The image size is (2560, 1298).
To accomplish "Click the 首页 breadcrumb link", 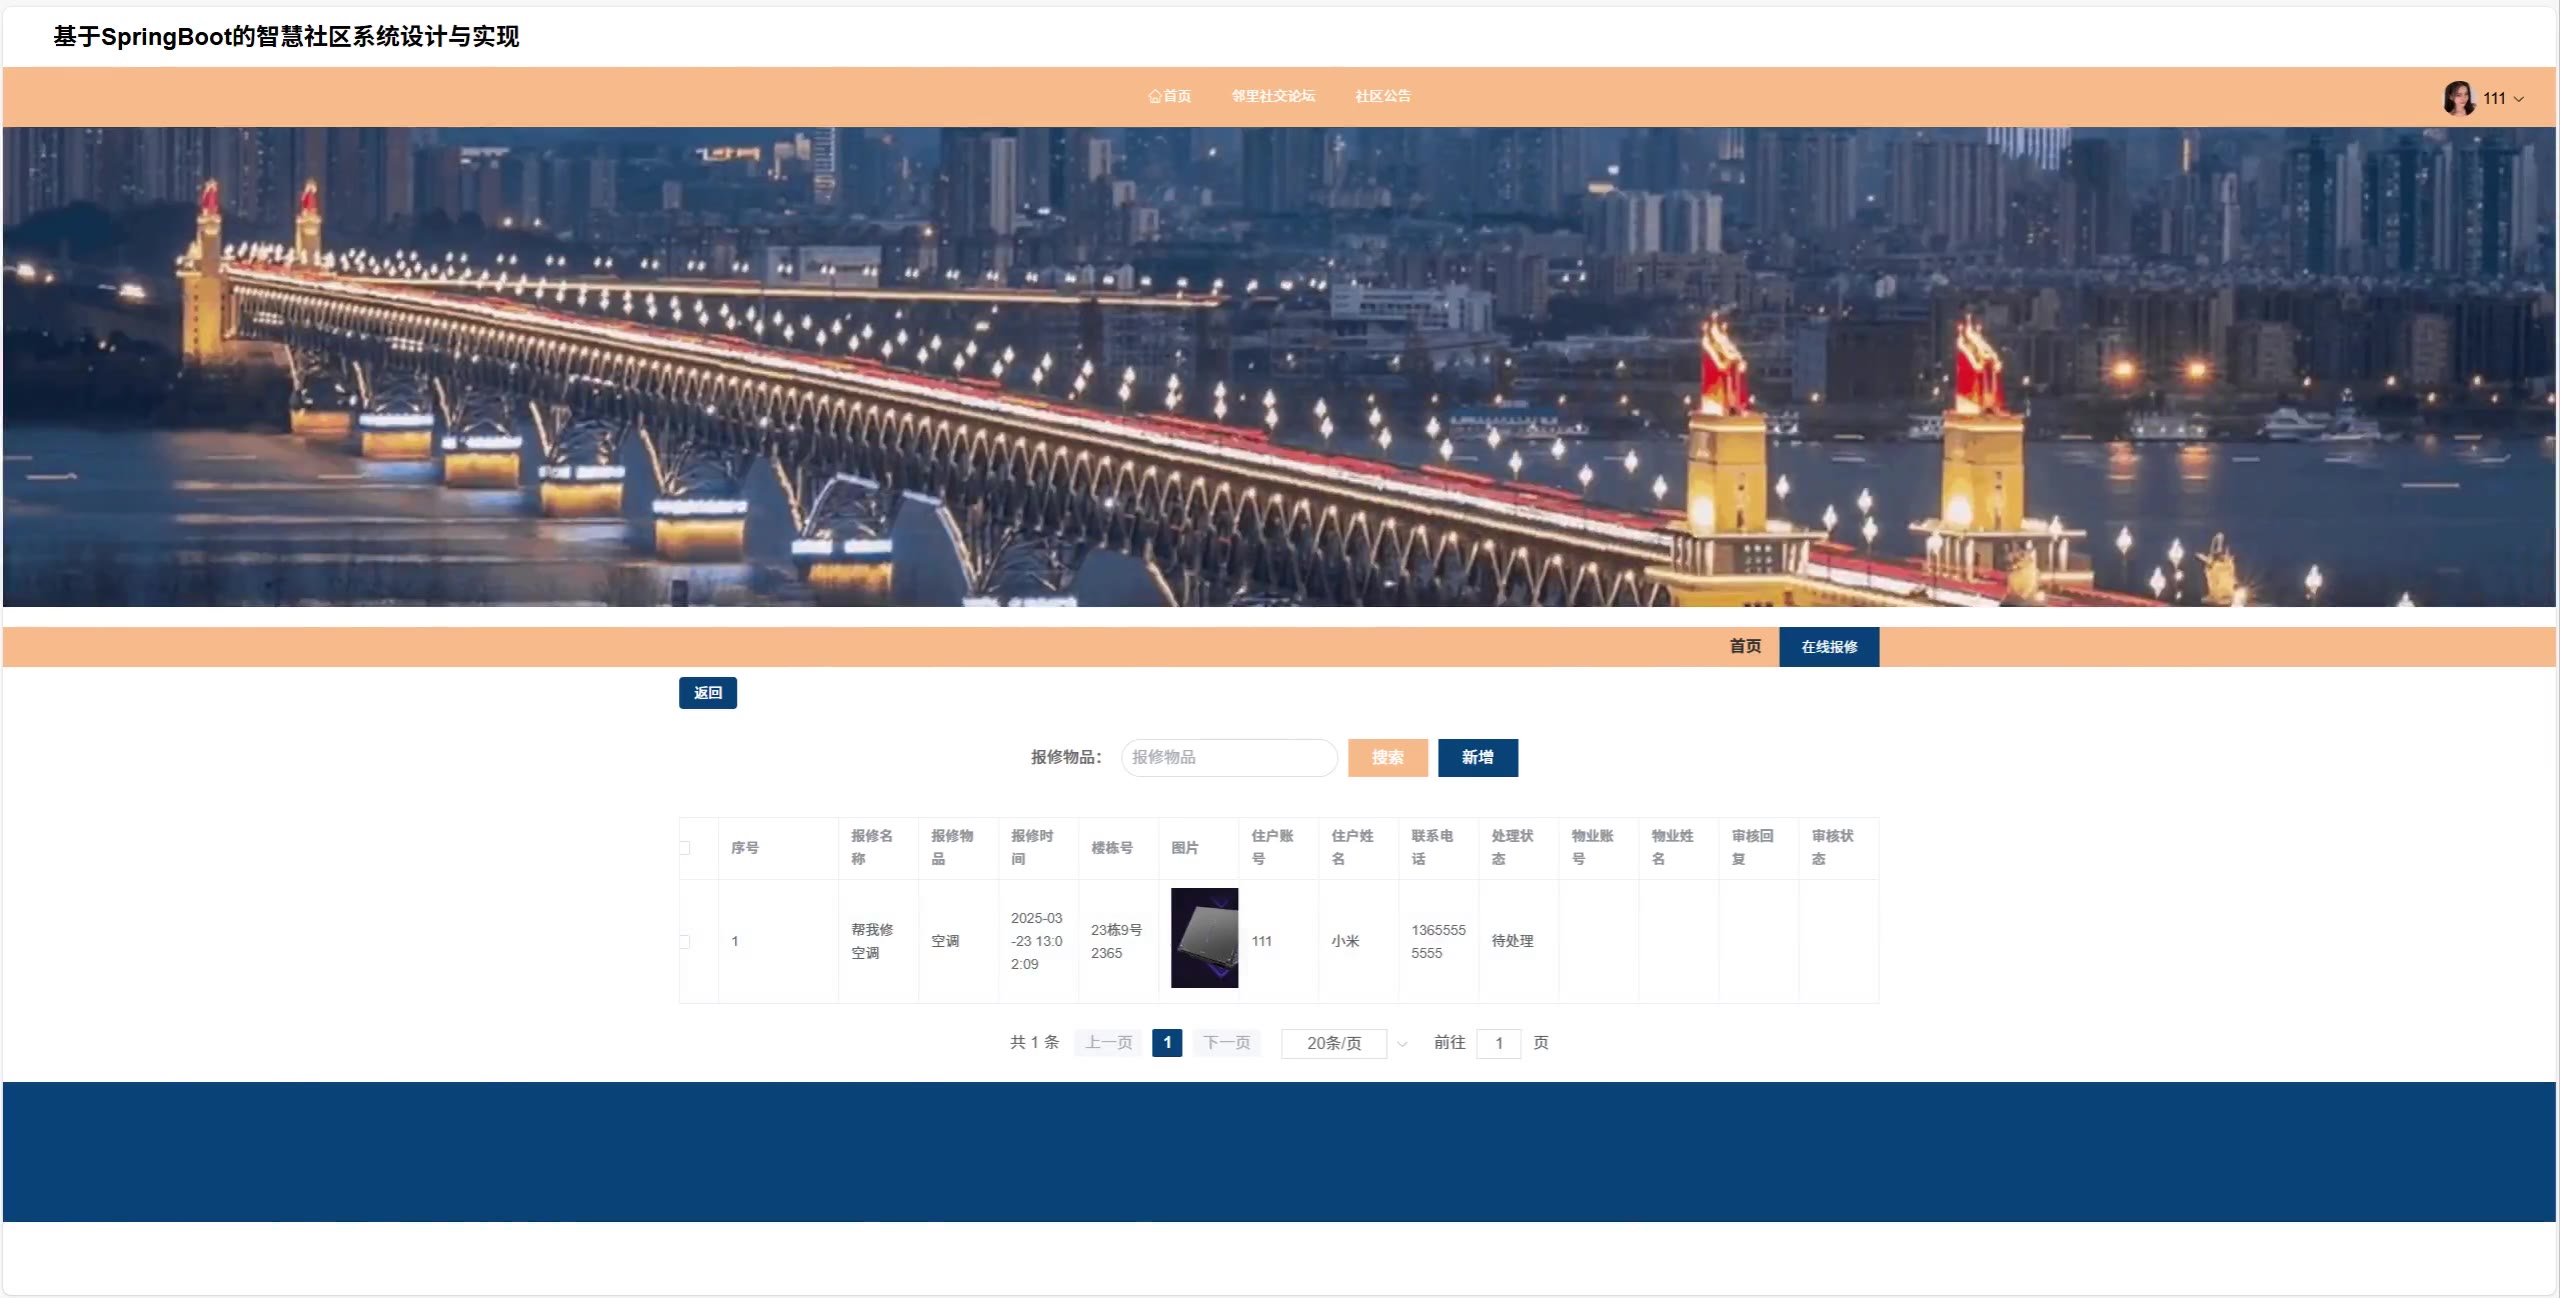I will [x=1745, y=647].
